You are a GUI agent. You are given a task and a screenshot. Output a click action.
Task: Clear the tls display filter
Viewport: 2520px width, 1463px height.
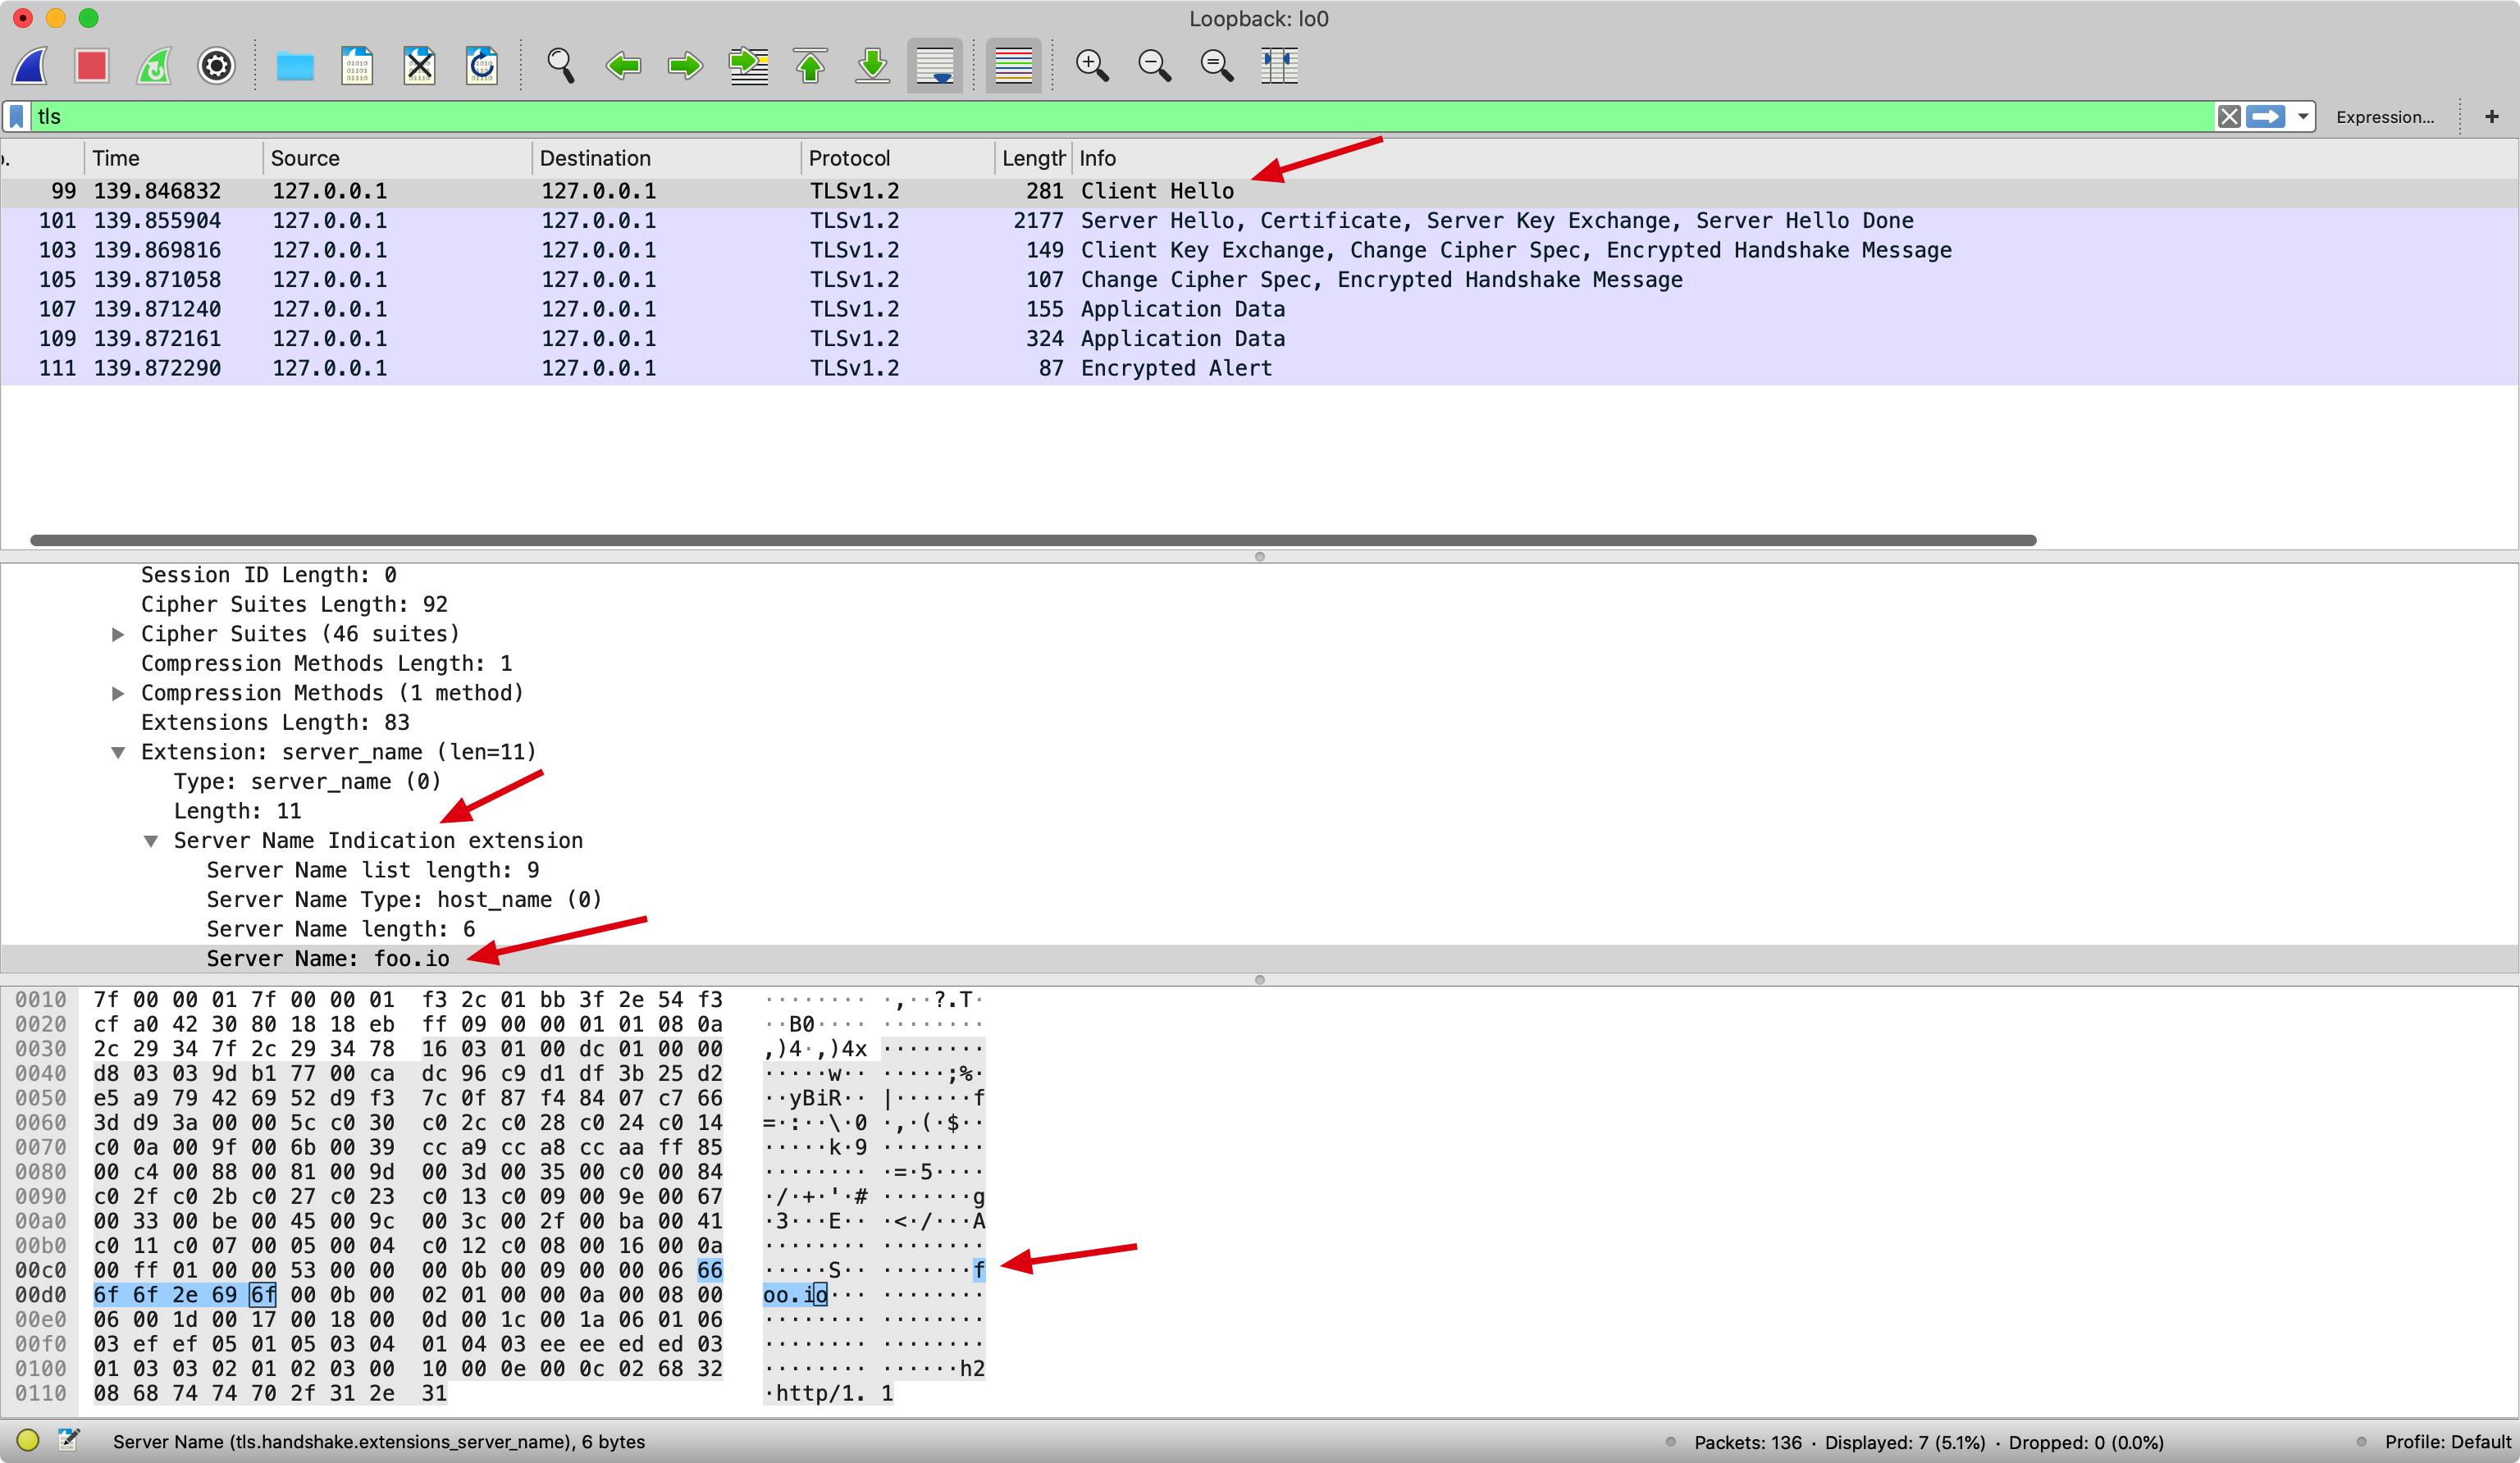coord(2229,116)
